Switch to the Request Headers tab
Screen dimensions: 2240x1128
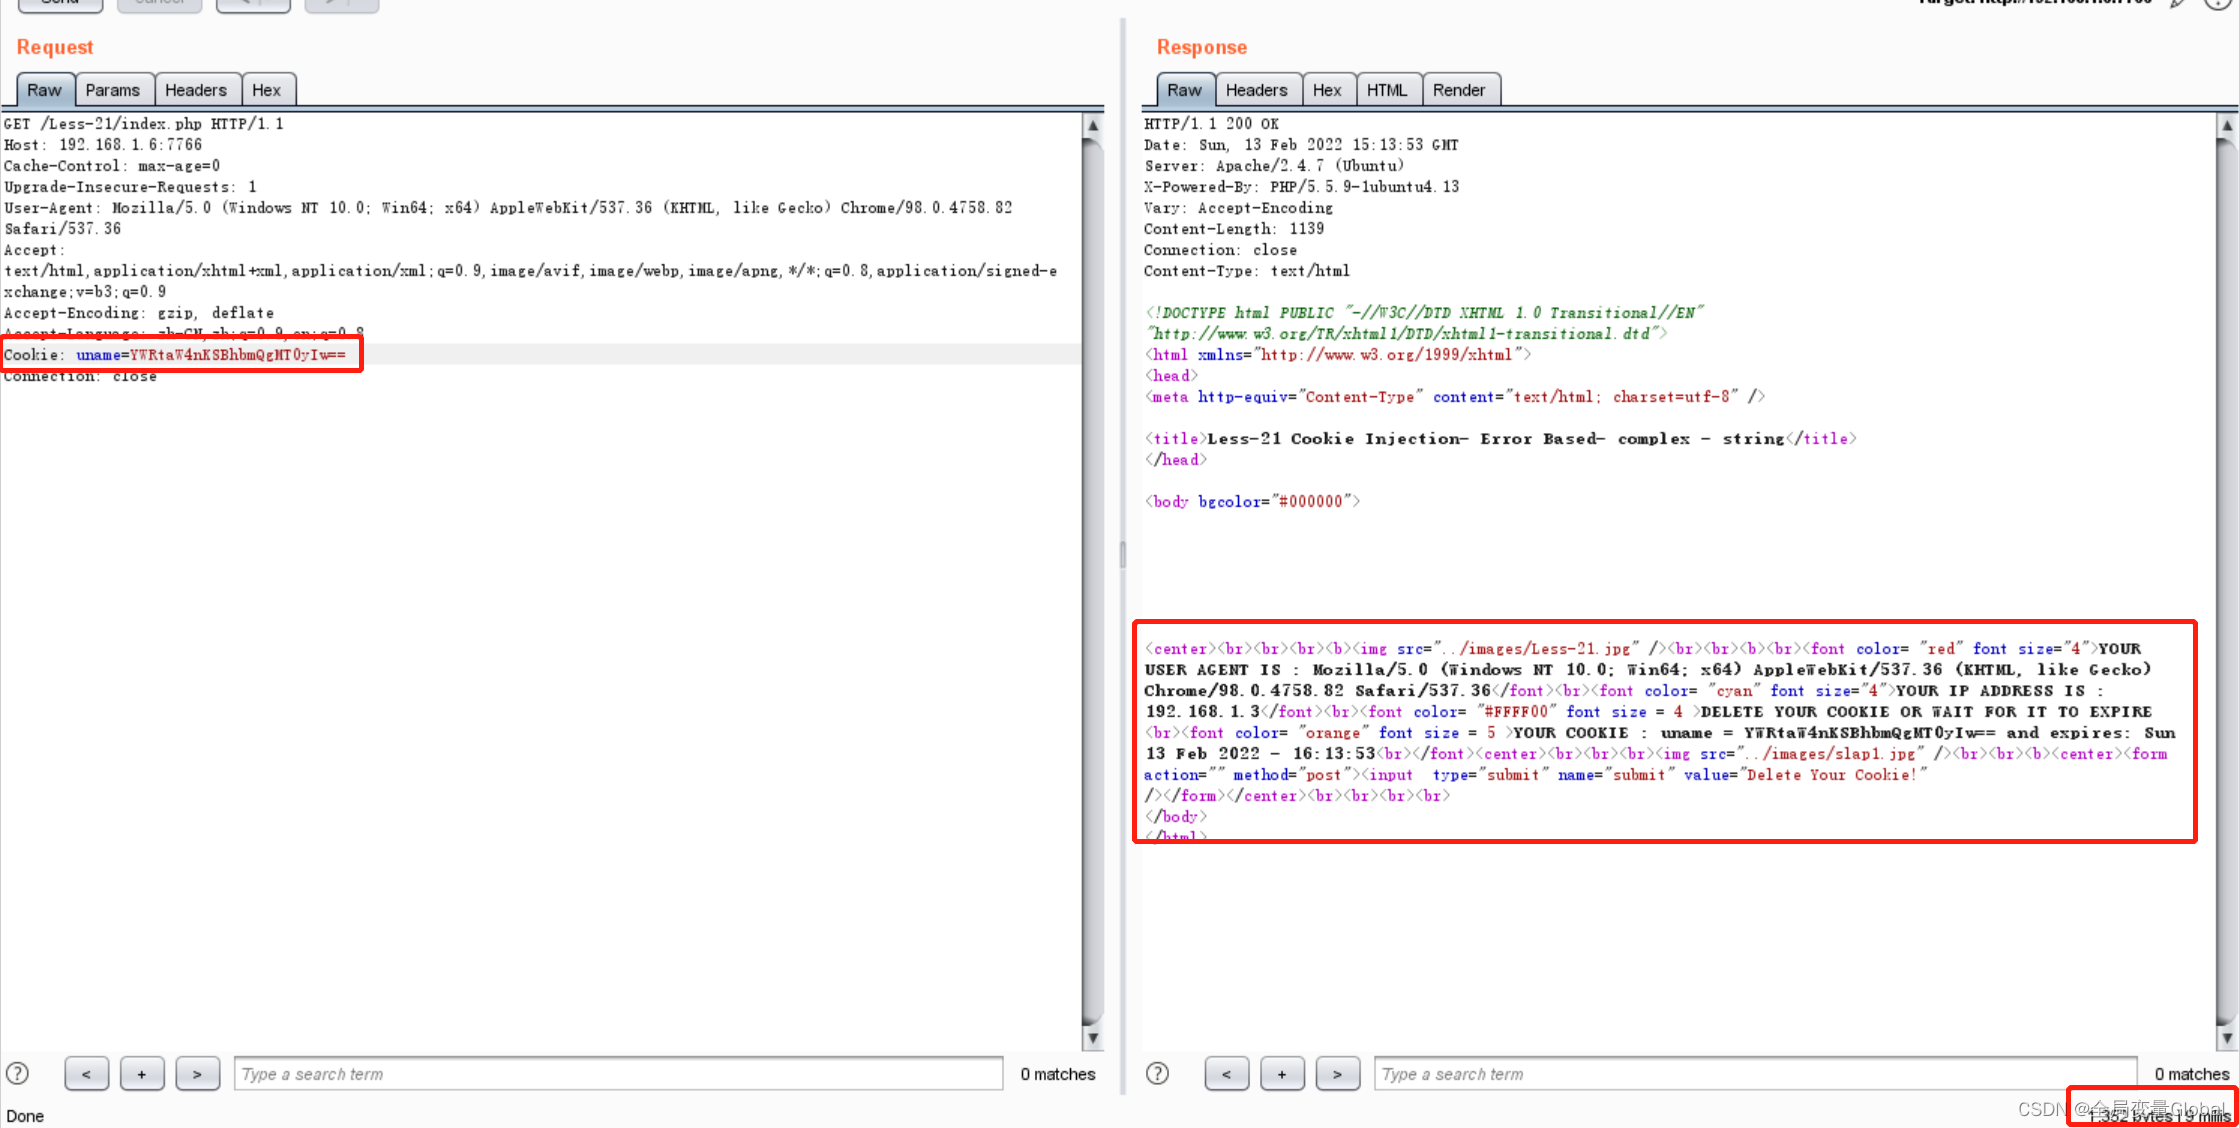click(x=196, y=90)
